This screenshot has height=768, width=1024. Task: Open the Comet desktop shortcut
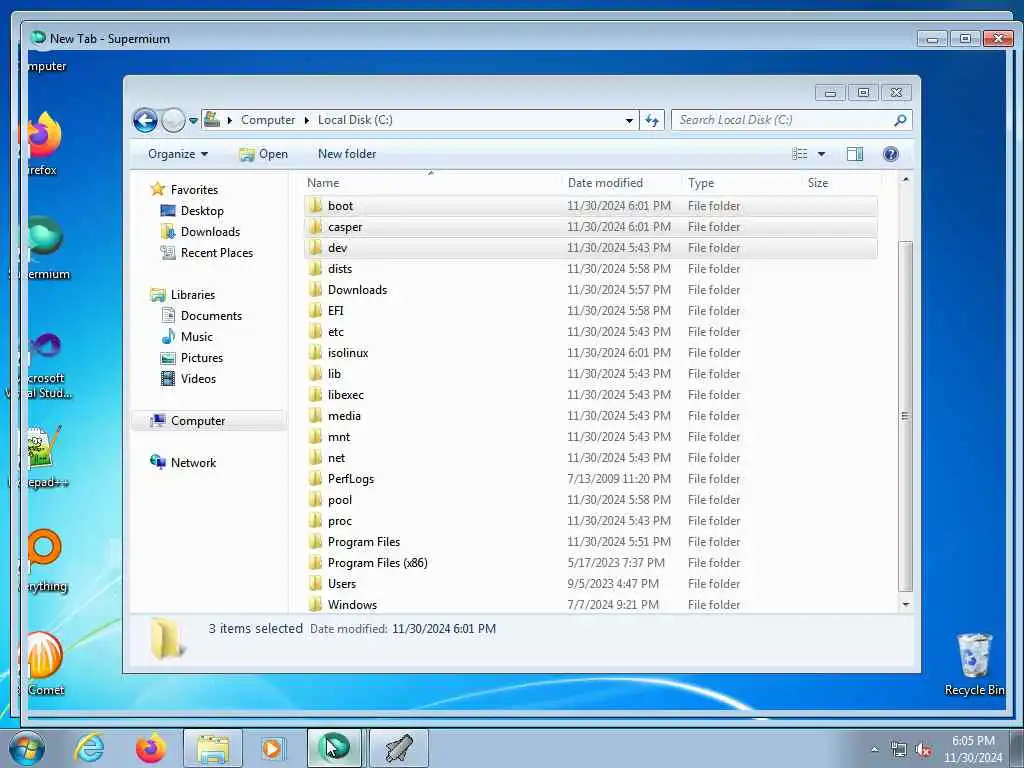pyautogui.click(x=44, y=662)
